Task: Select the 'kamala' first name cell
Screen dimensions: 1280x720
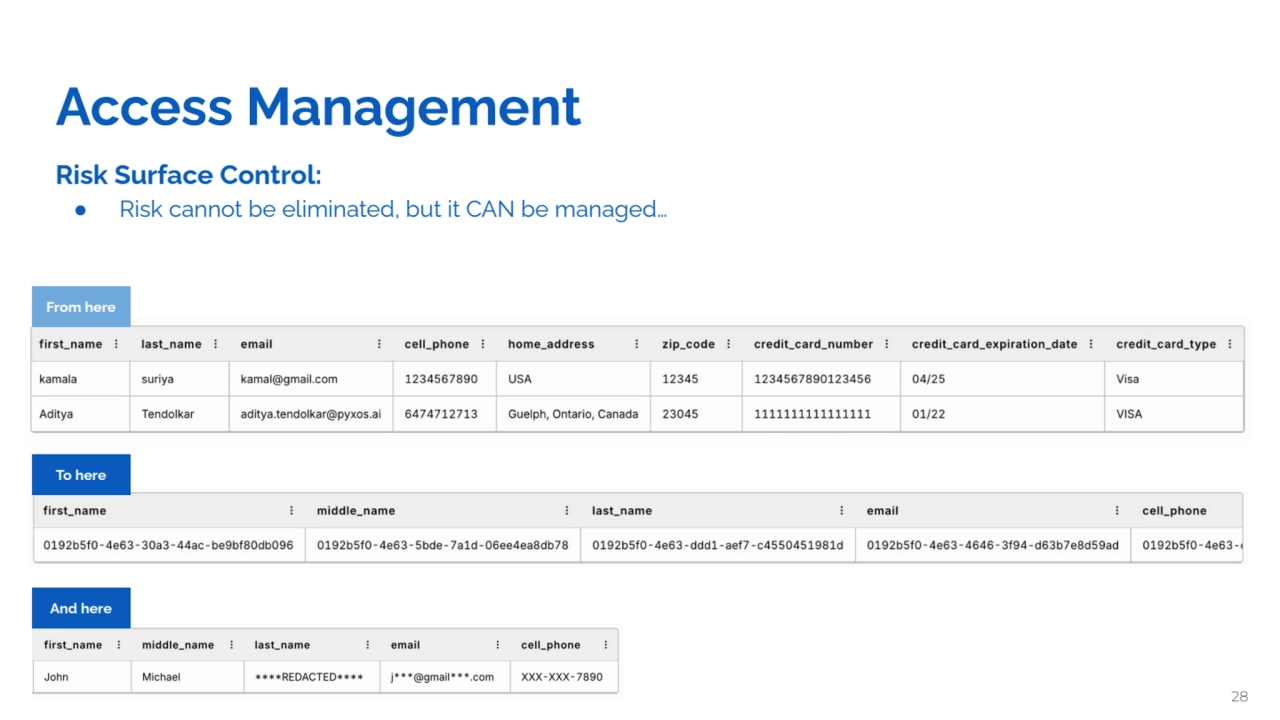Action: click(x=81, y=379)
